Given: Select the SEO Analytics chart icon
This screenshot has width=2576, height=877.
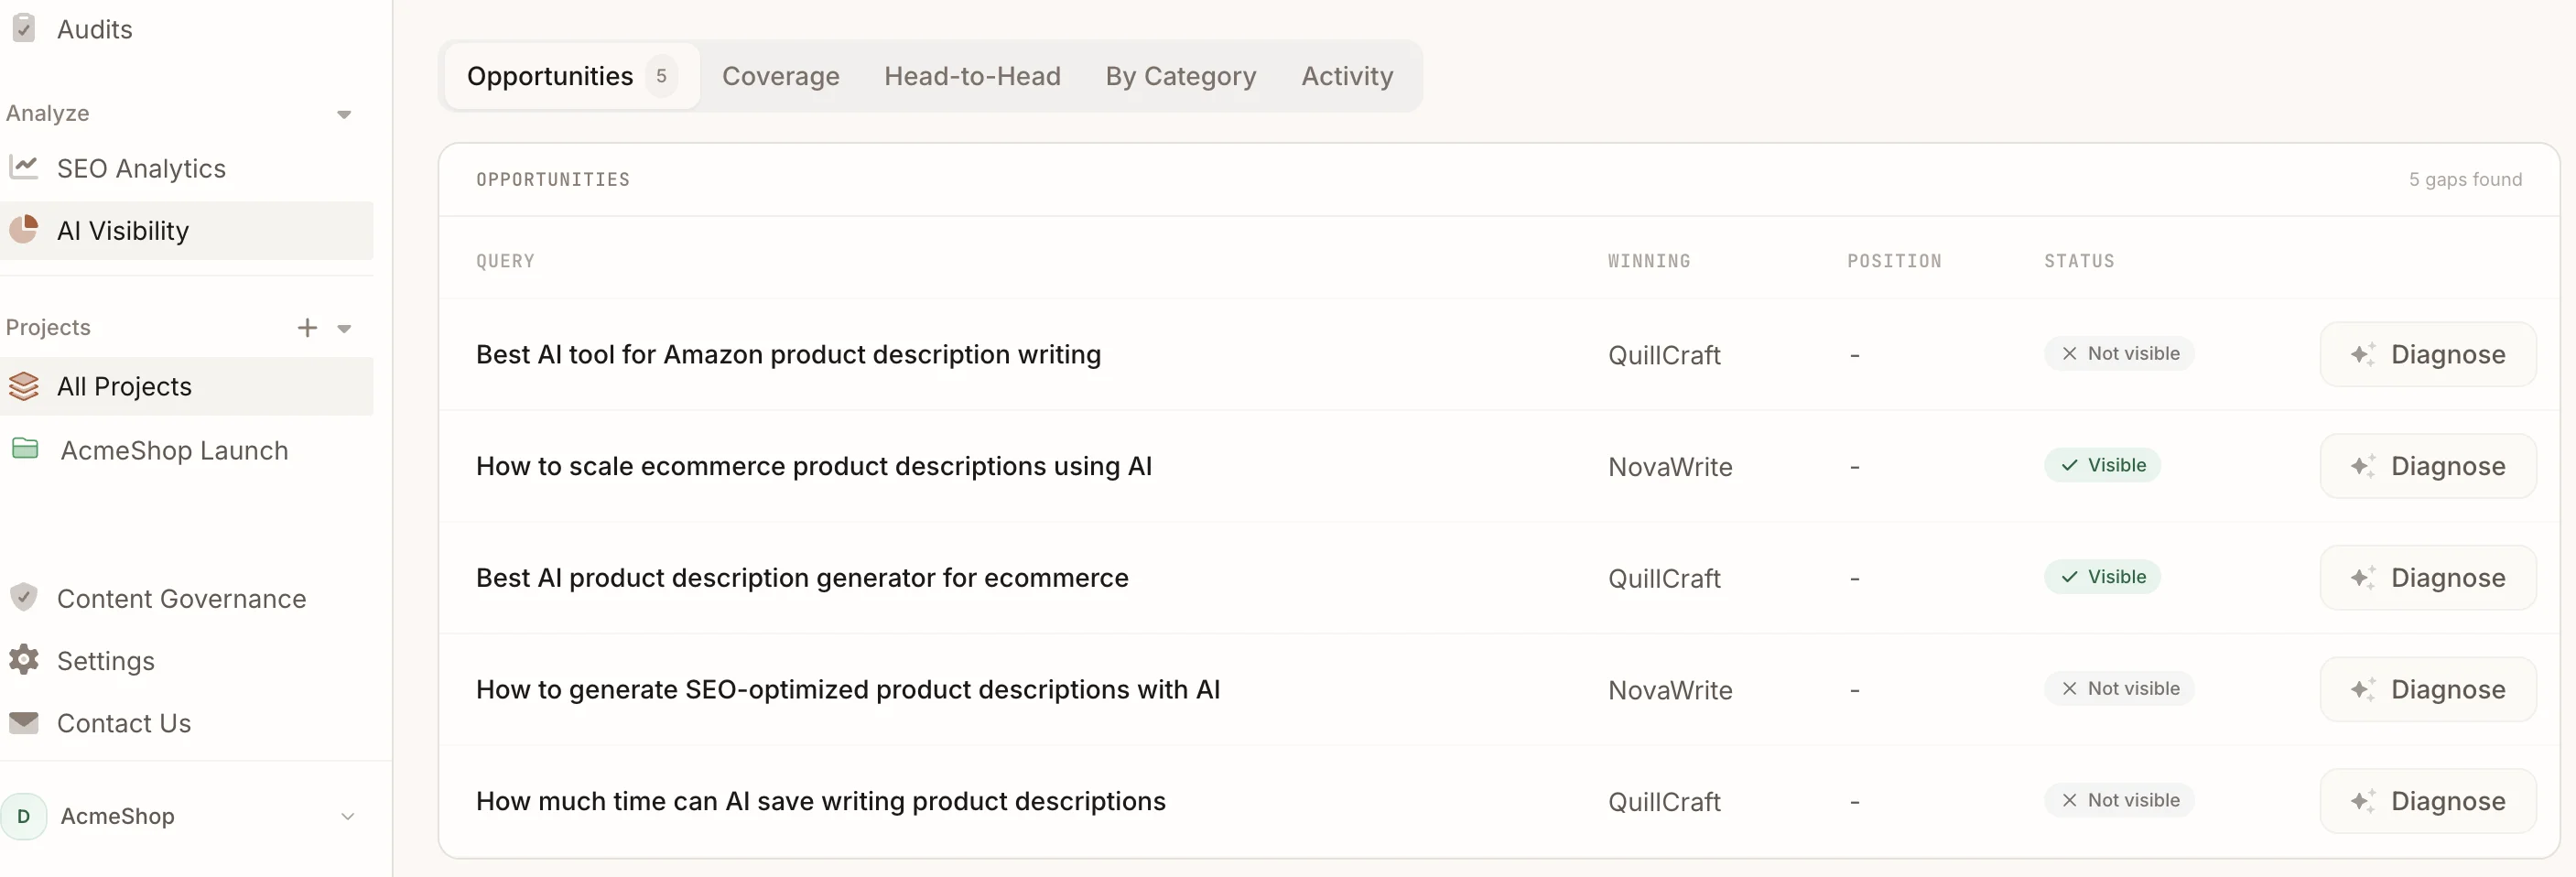Looking at the screenshot, I should (x=24, y=167).
